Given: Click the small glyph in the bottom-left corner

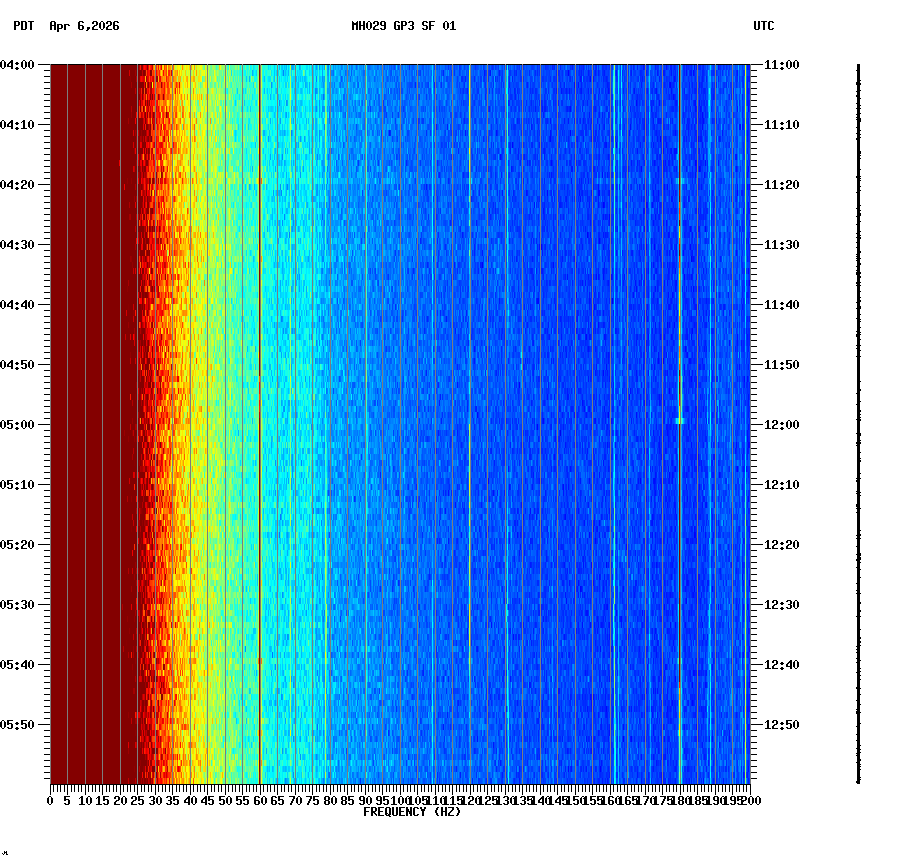Looking at the screenshot, I should (x=7, y=855).
